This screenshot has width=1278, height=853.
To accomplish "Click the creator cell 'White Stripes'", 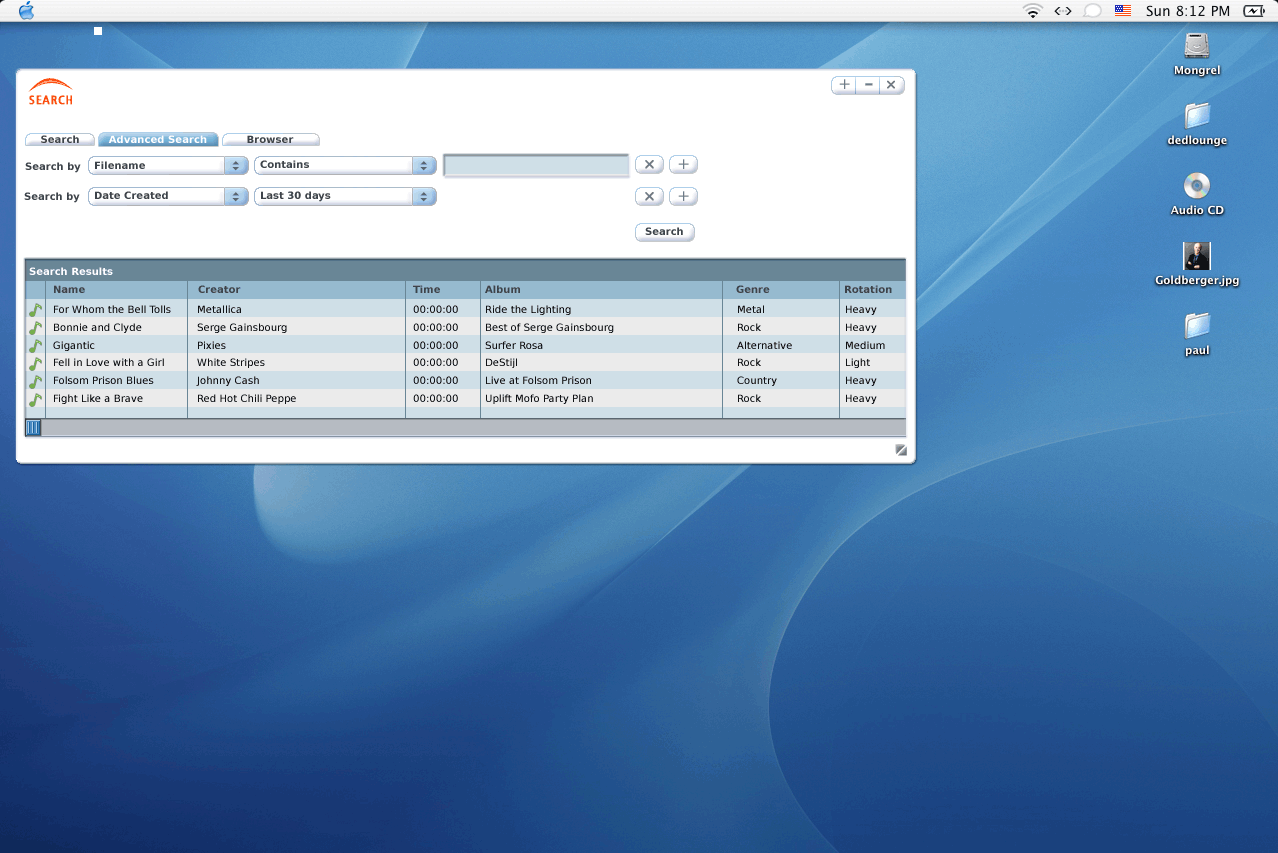I will (x=231, y=363).
